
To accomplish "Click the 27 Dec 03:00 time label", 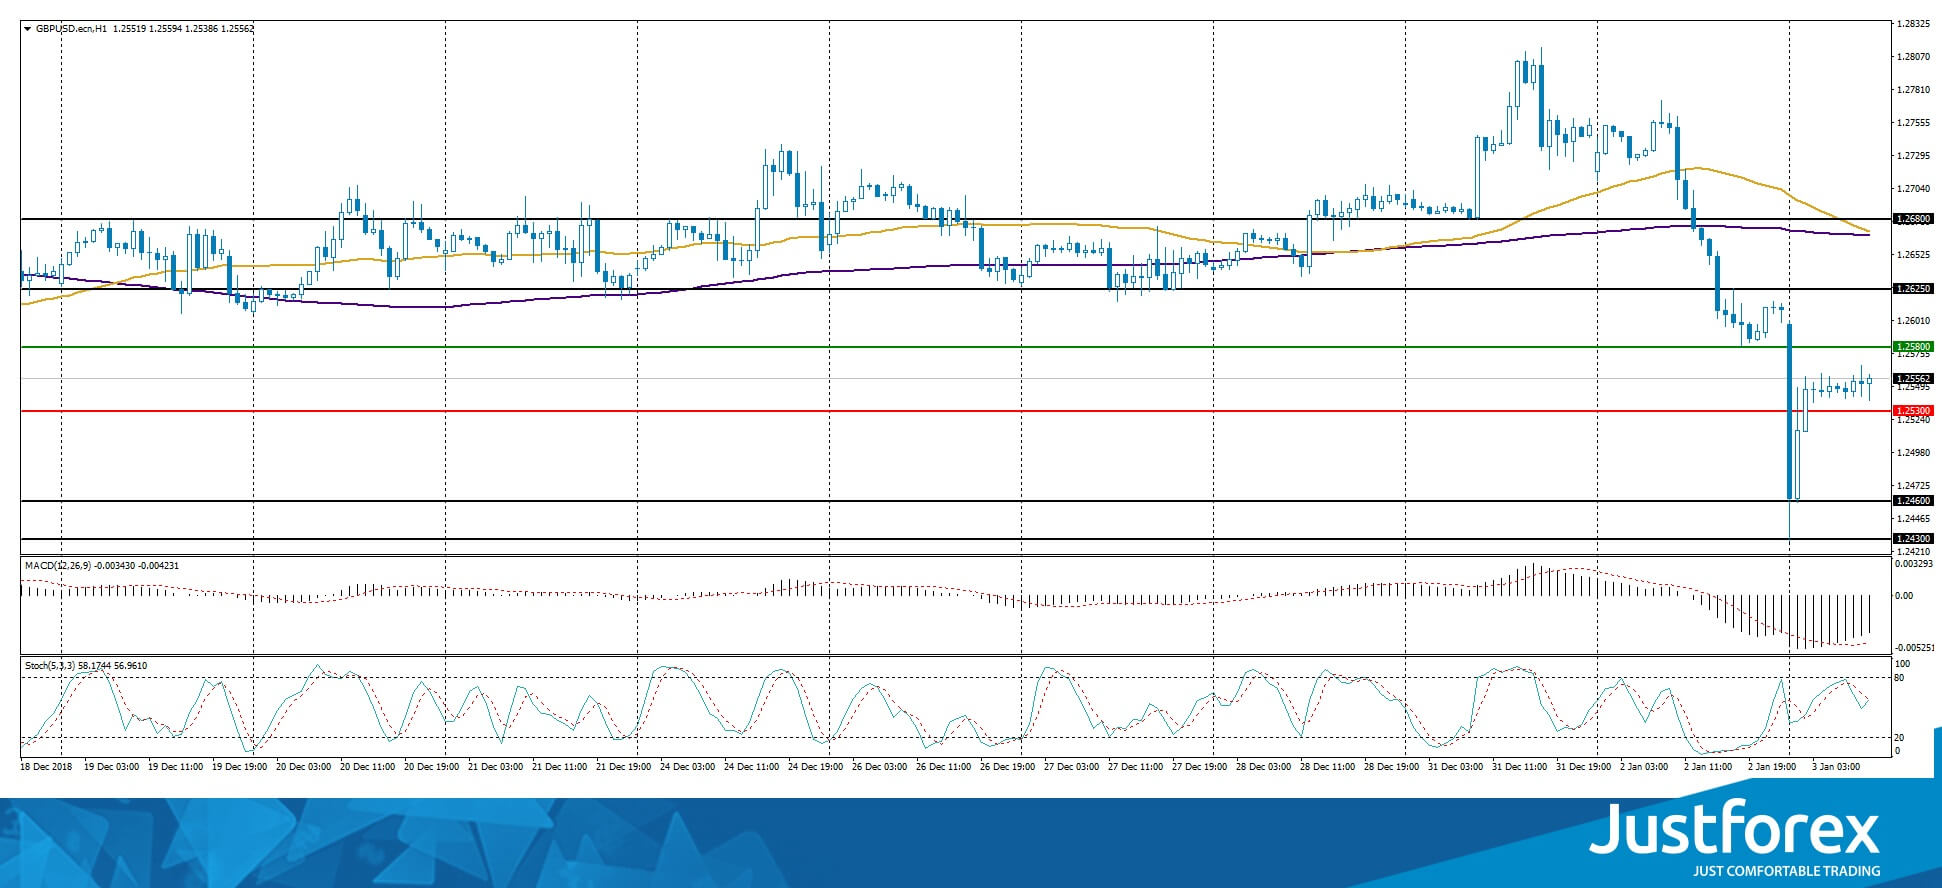I will tap(1072, 767).
